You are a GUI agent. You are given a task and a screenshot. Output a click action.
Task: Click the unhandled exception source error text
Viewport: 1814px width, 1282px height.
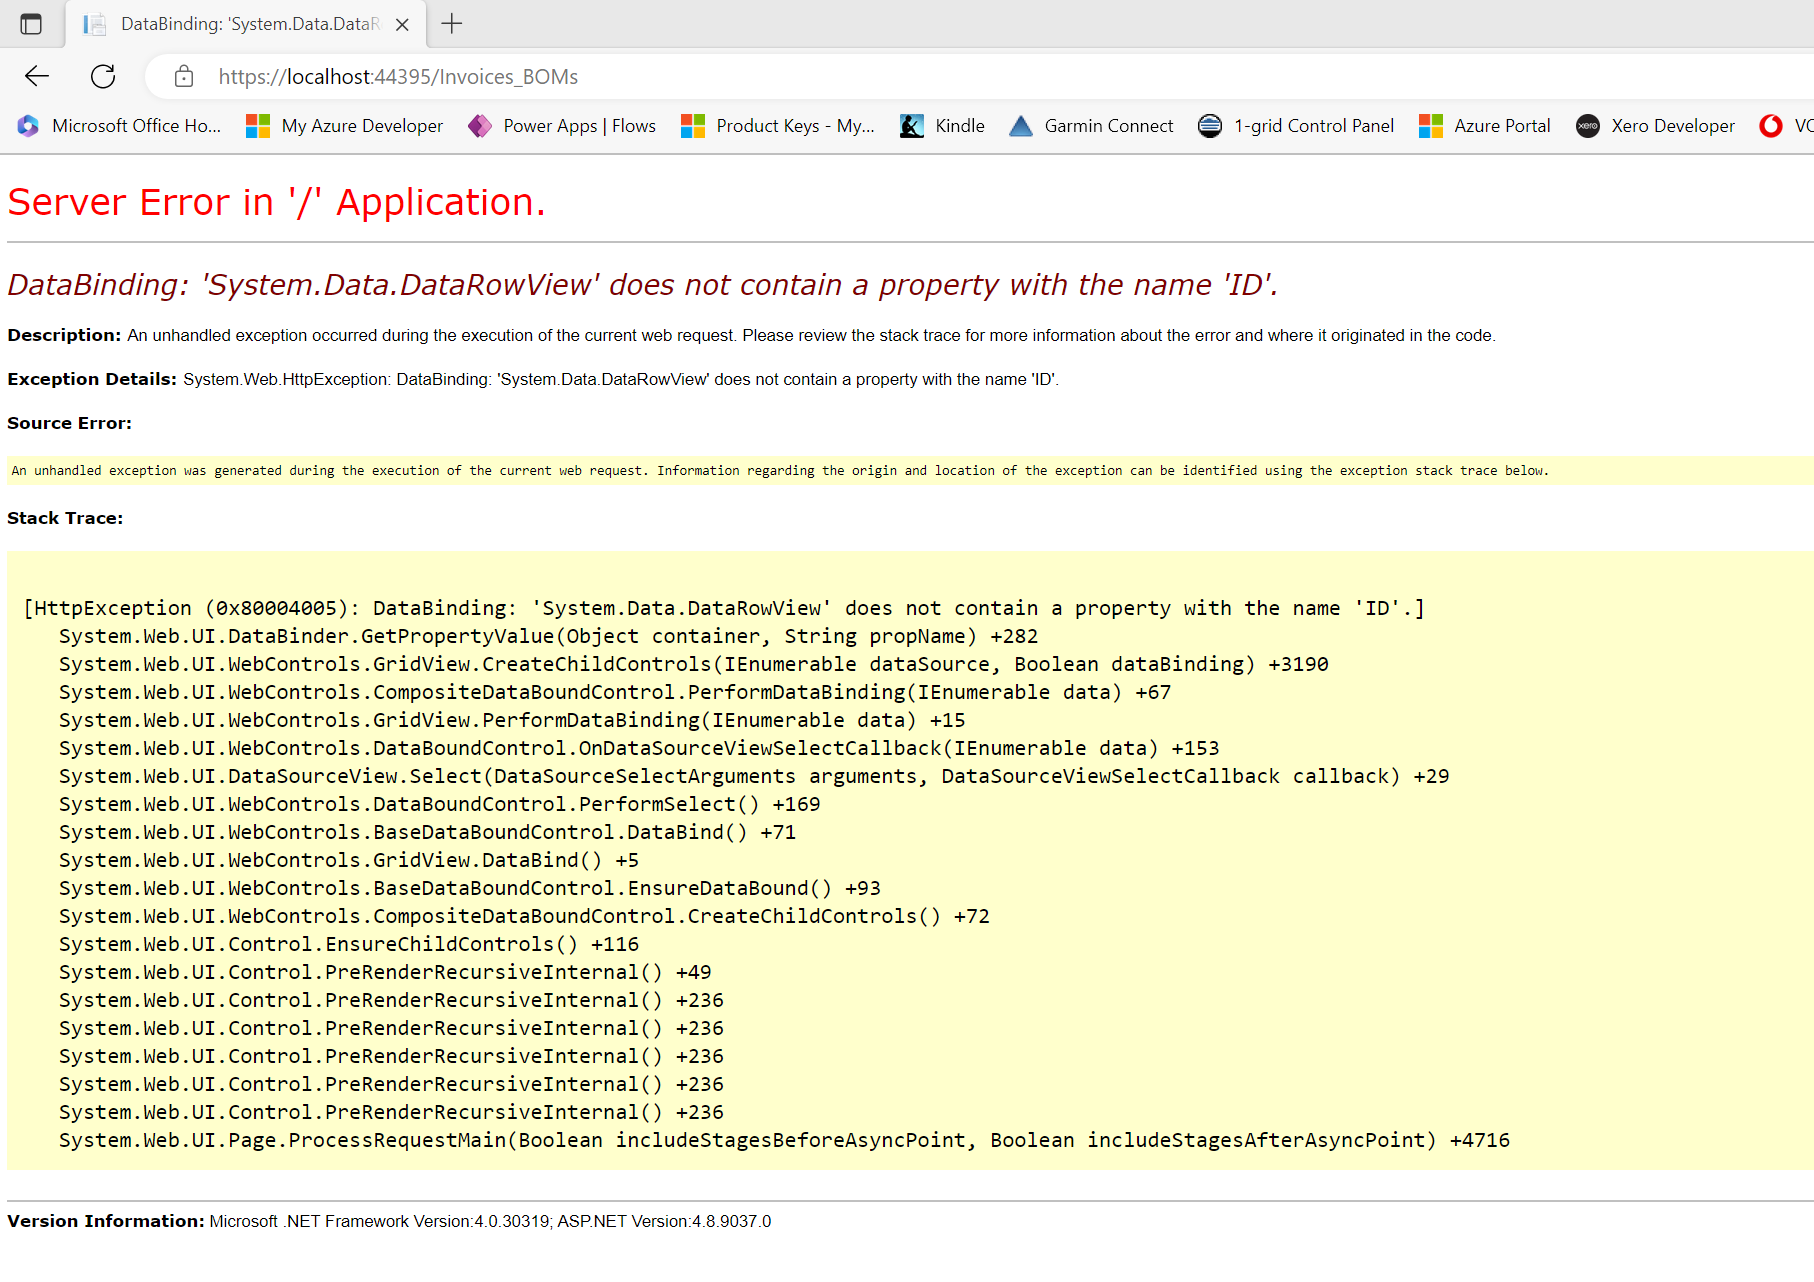[780, 471]
